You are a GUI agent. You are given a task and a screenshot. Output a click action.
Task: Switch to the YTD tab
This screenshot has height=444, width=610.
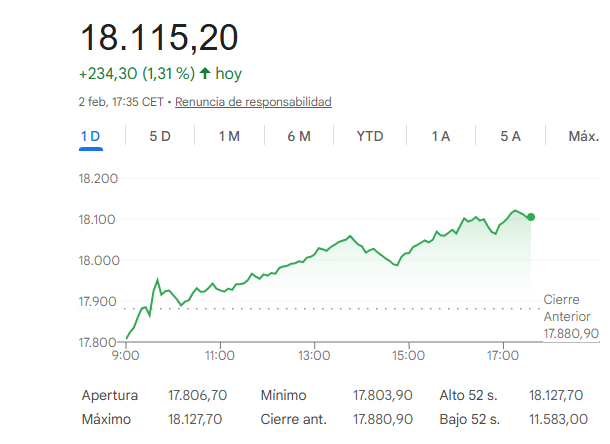(x=370, y=136)
